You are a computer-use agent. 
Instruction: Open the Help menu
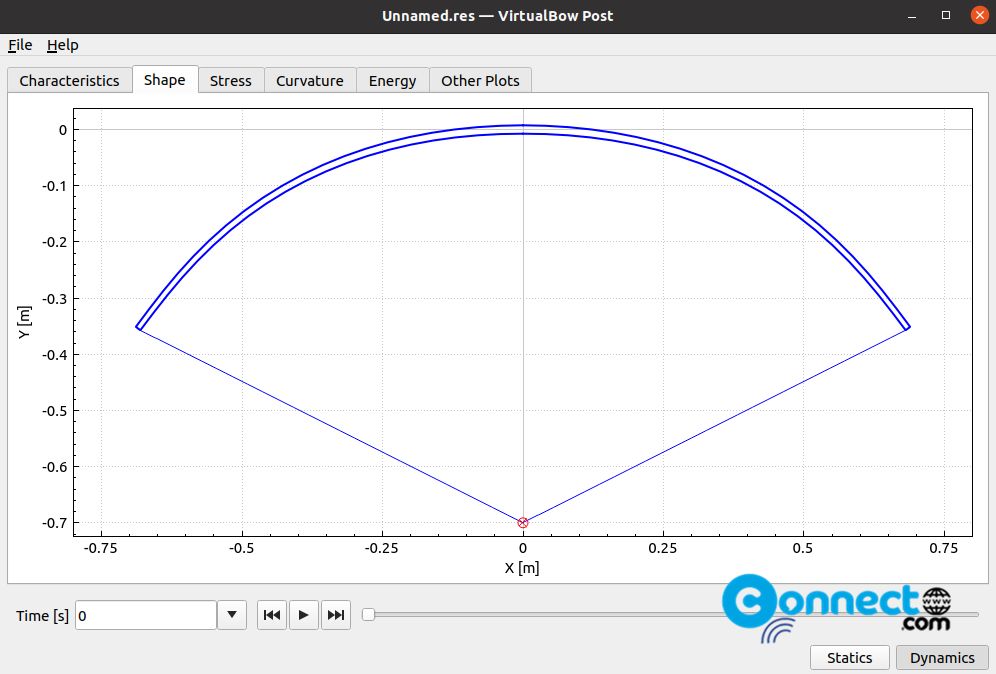pyautogui.click(x=62, y=45)
